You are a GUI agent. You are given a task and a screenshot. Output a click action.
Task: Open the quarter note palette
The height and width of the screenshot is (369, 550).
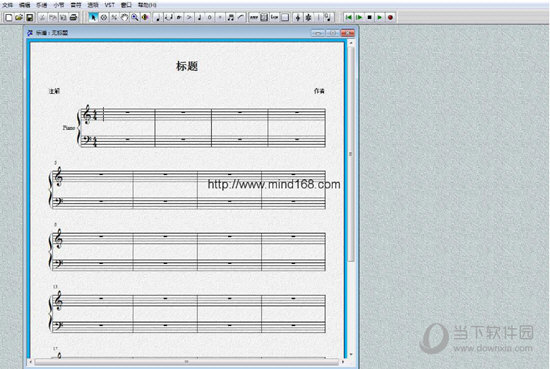[x=199, y=17]
